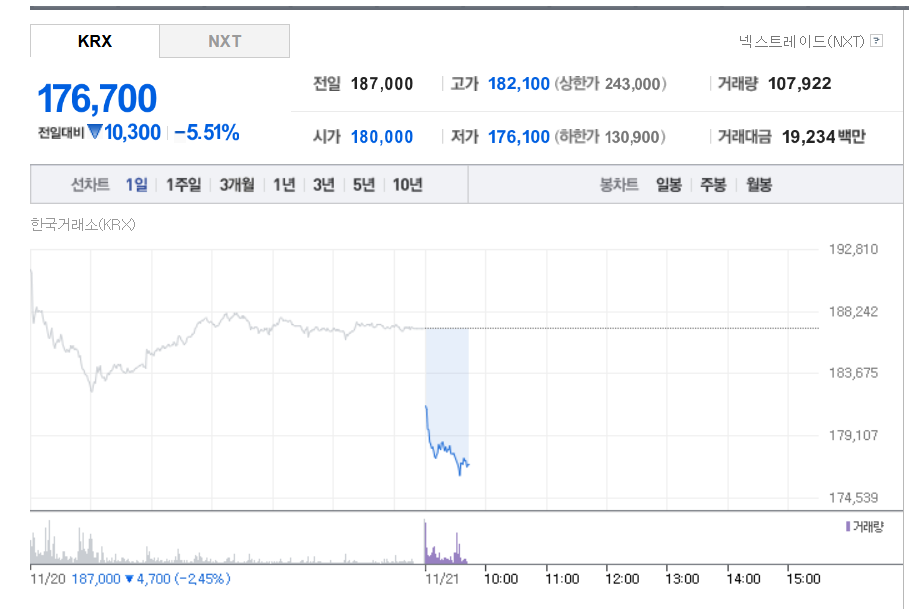Click the 15:00 time axis label
Image resolution: width=909 pixels, height=609 pixels.
[x=803, y=579]
